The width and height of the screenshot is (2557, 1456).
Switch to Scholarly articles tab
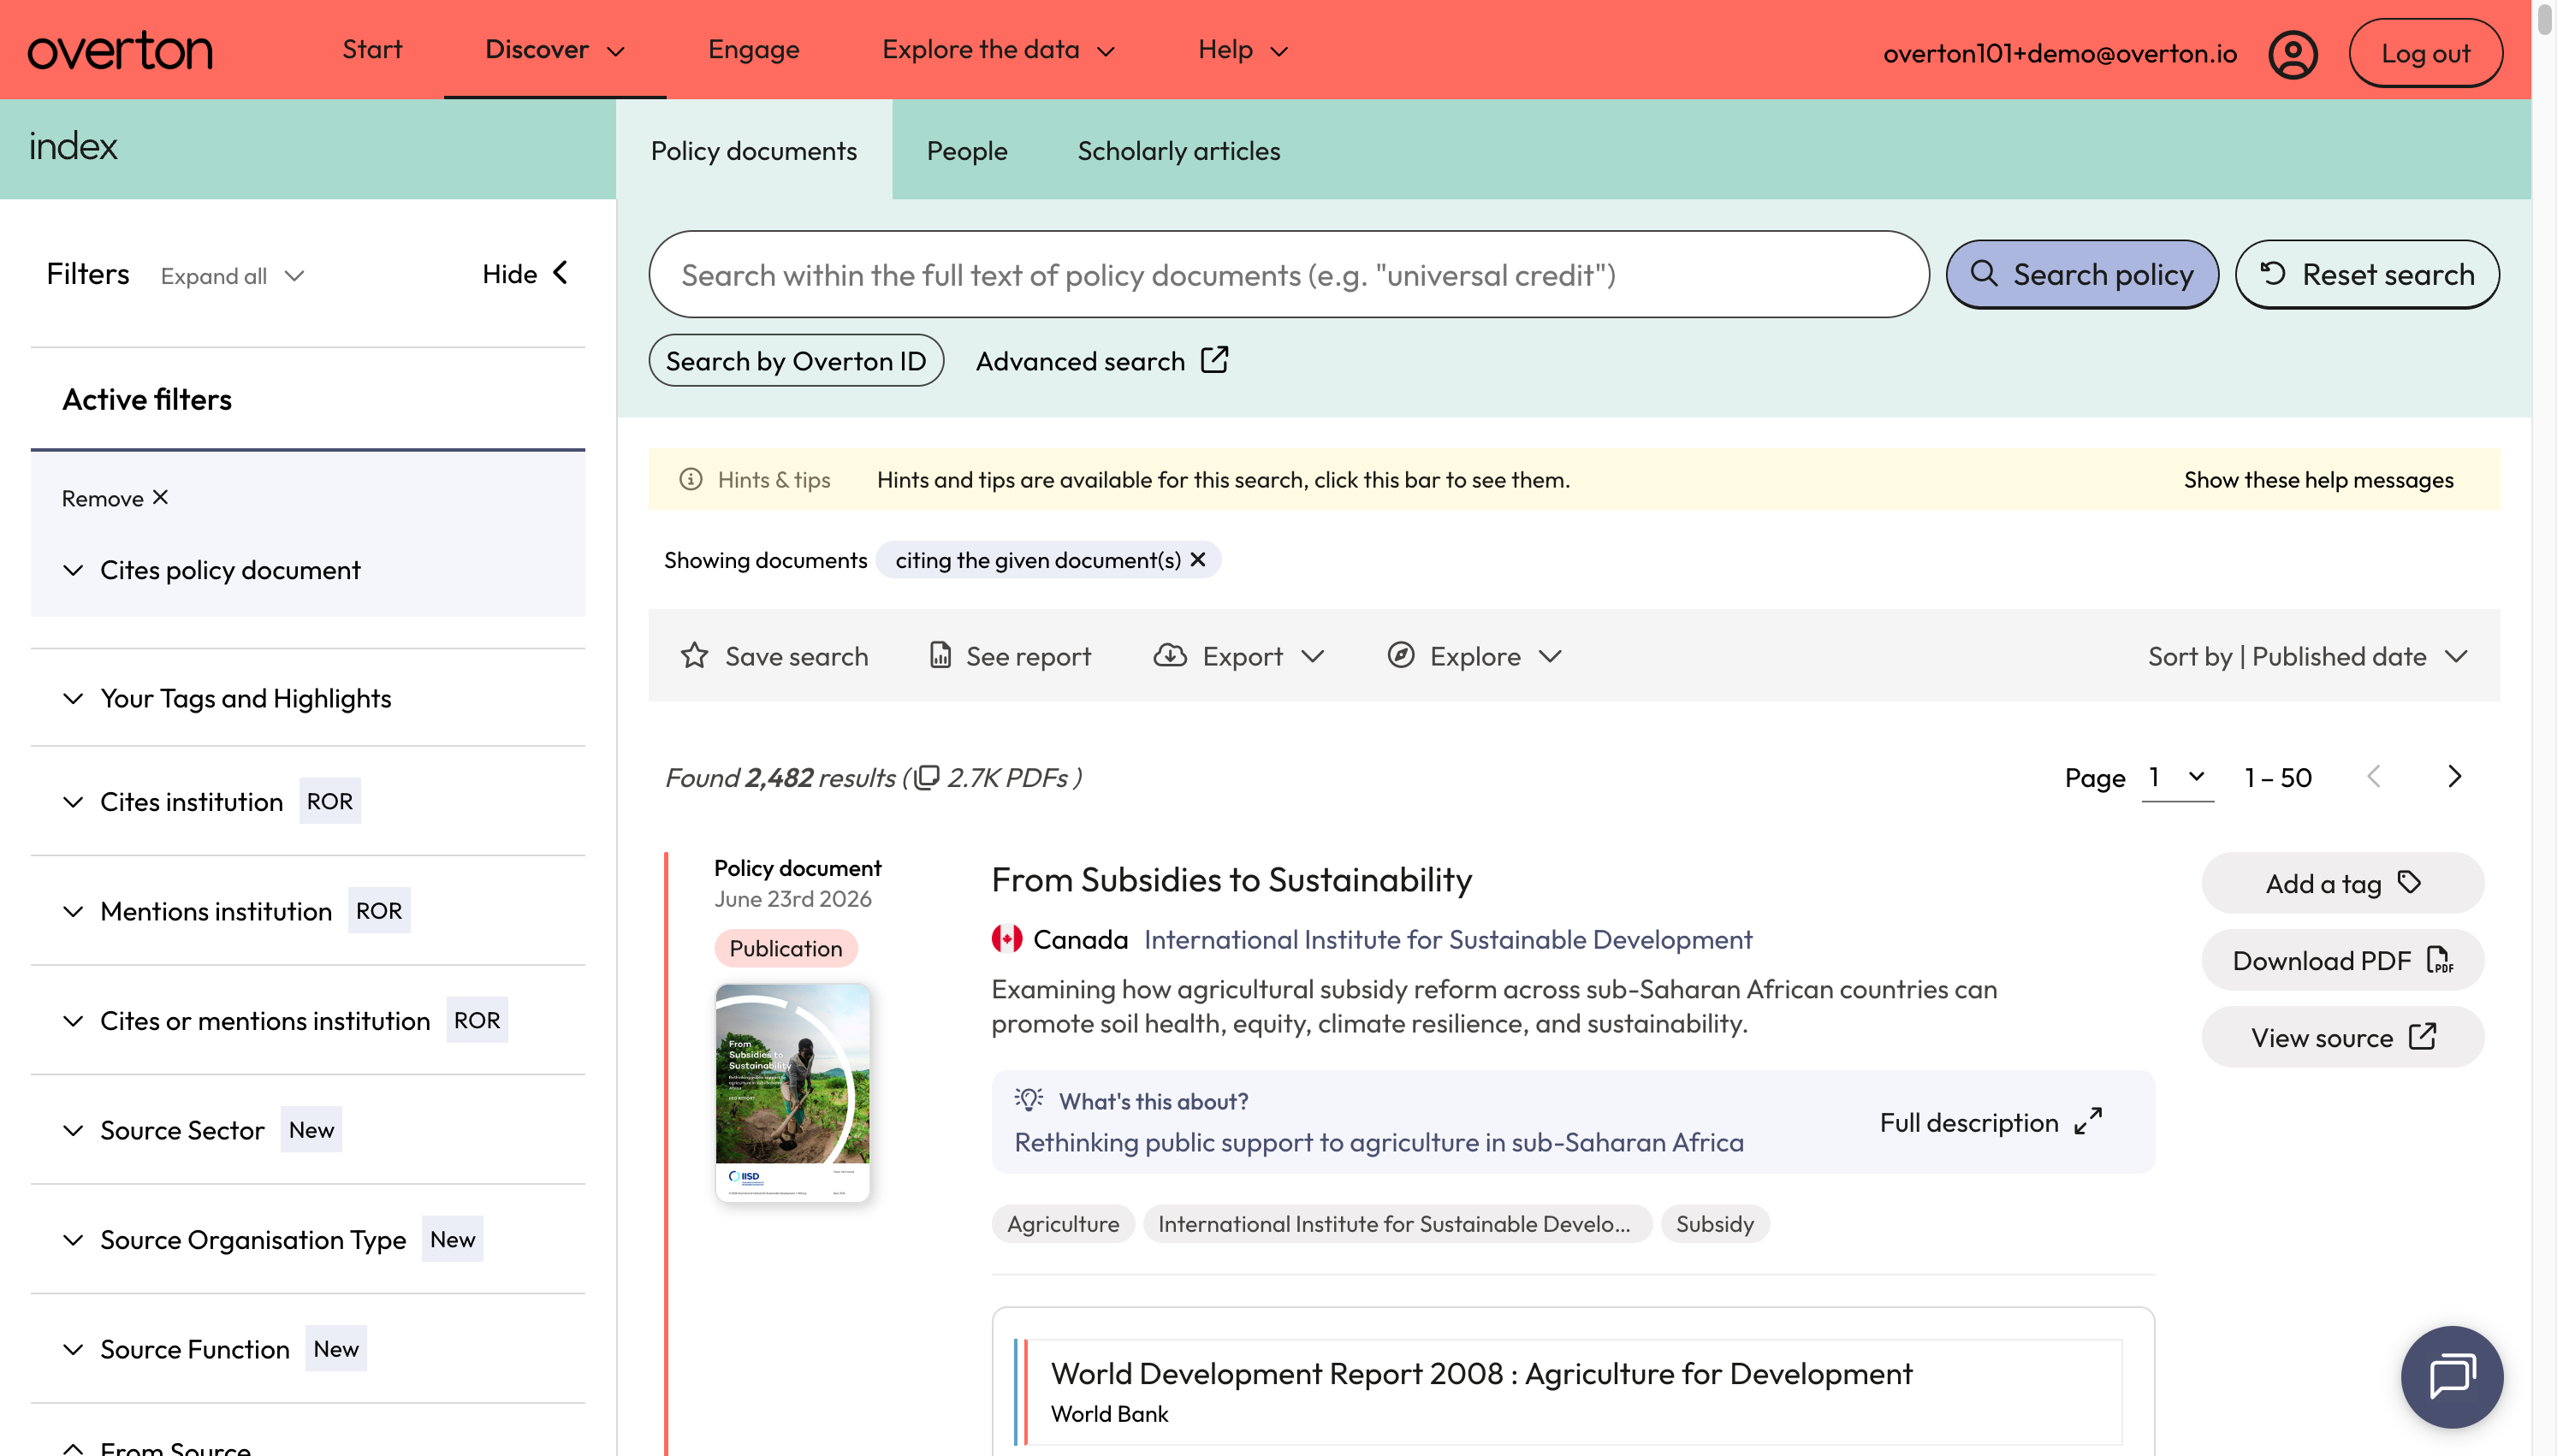[1178, 151]
